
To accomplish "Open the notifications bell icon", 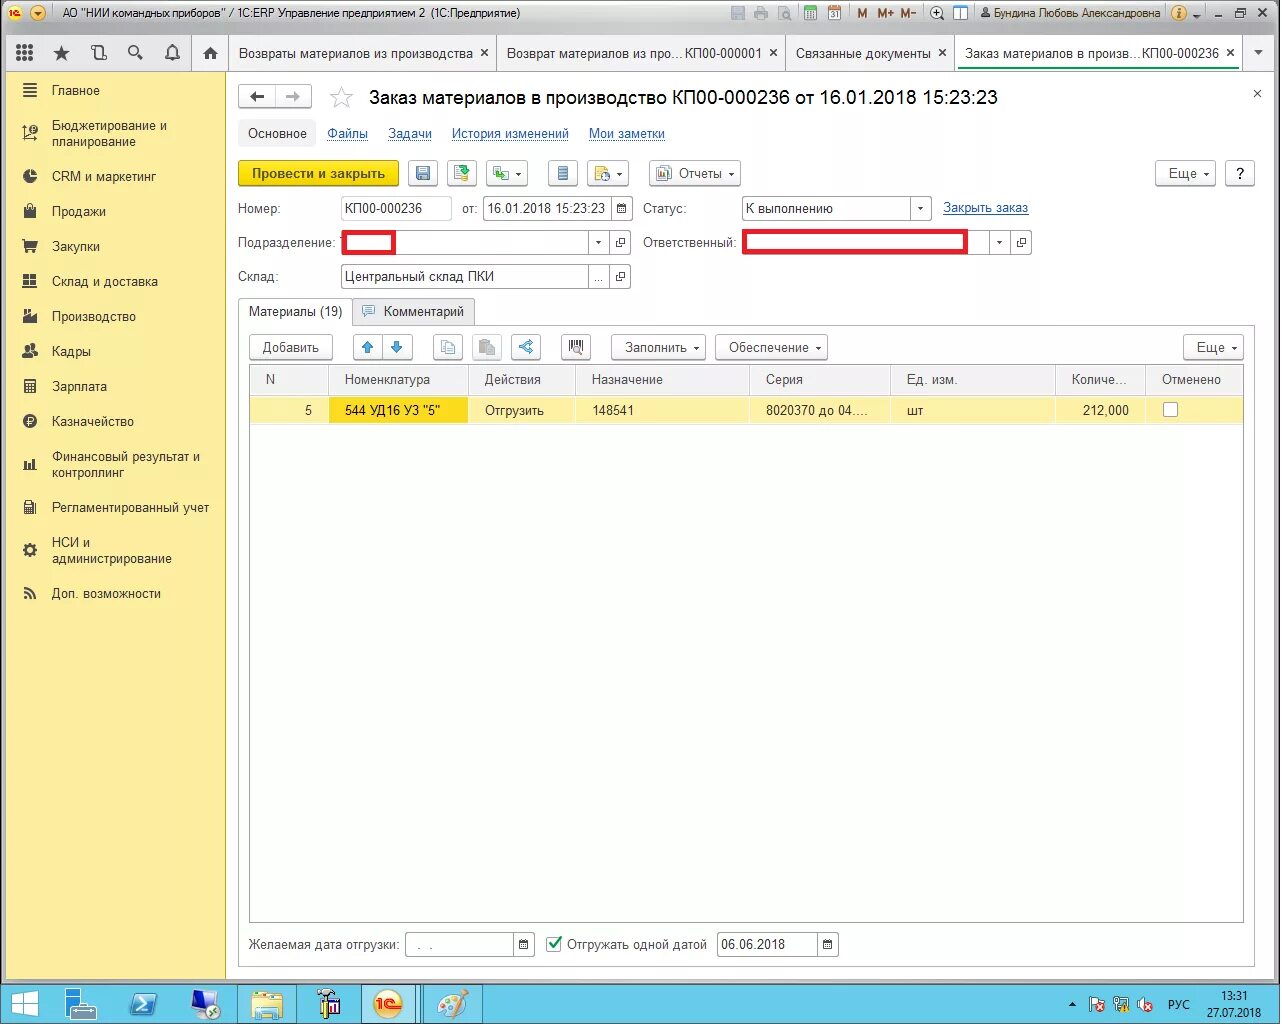I will click(x=172, y=53).
